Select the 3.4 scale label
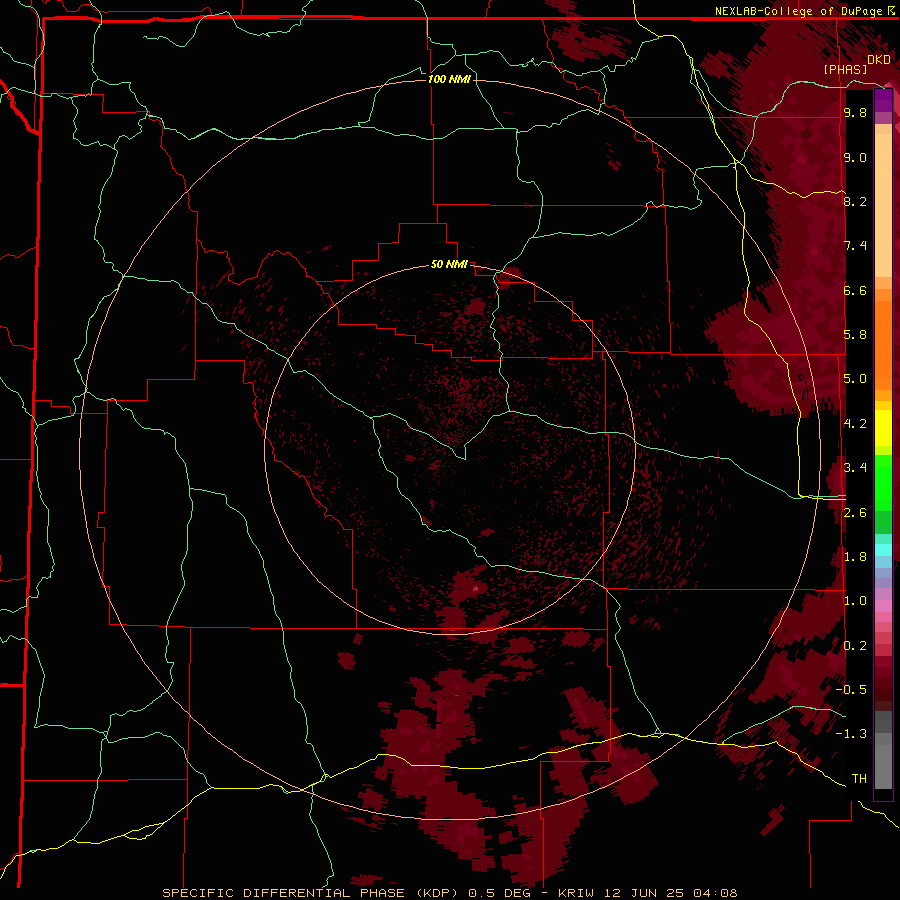This screenshot has height=900, width=900. point(855,468)
